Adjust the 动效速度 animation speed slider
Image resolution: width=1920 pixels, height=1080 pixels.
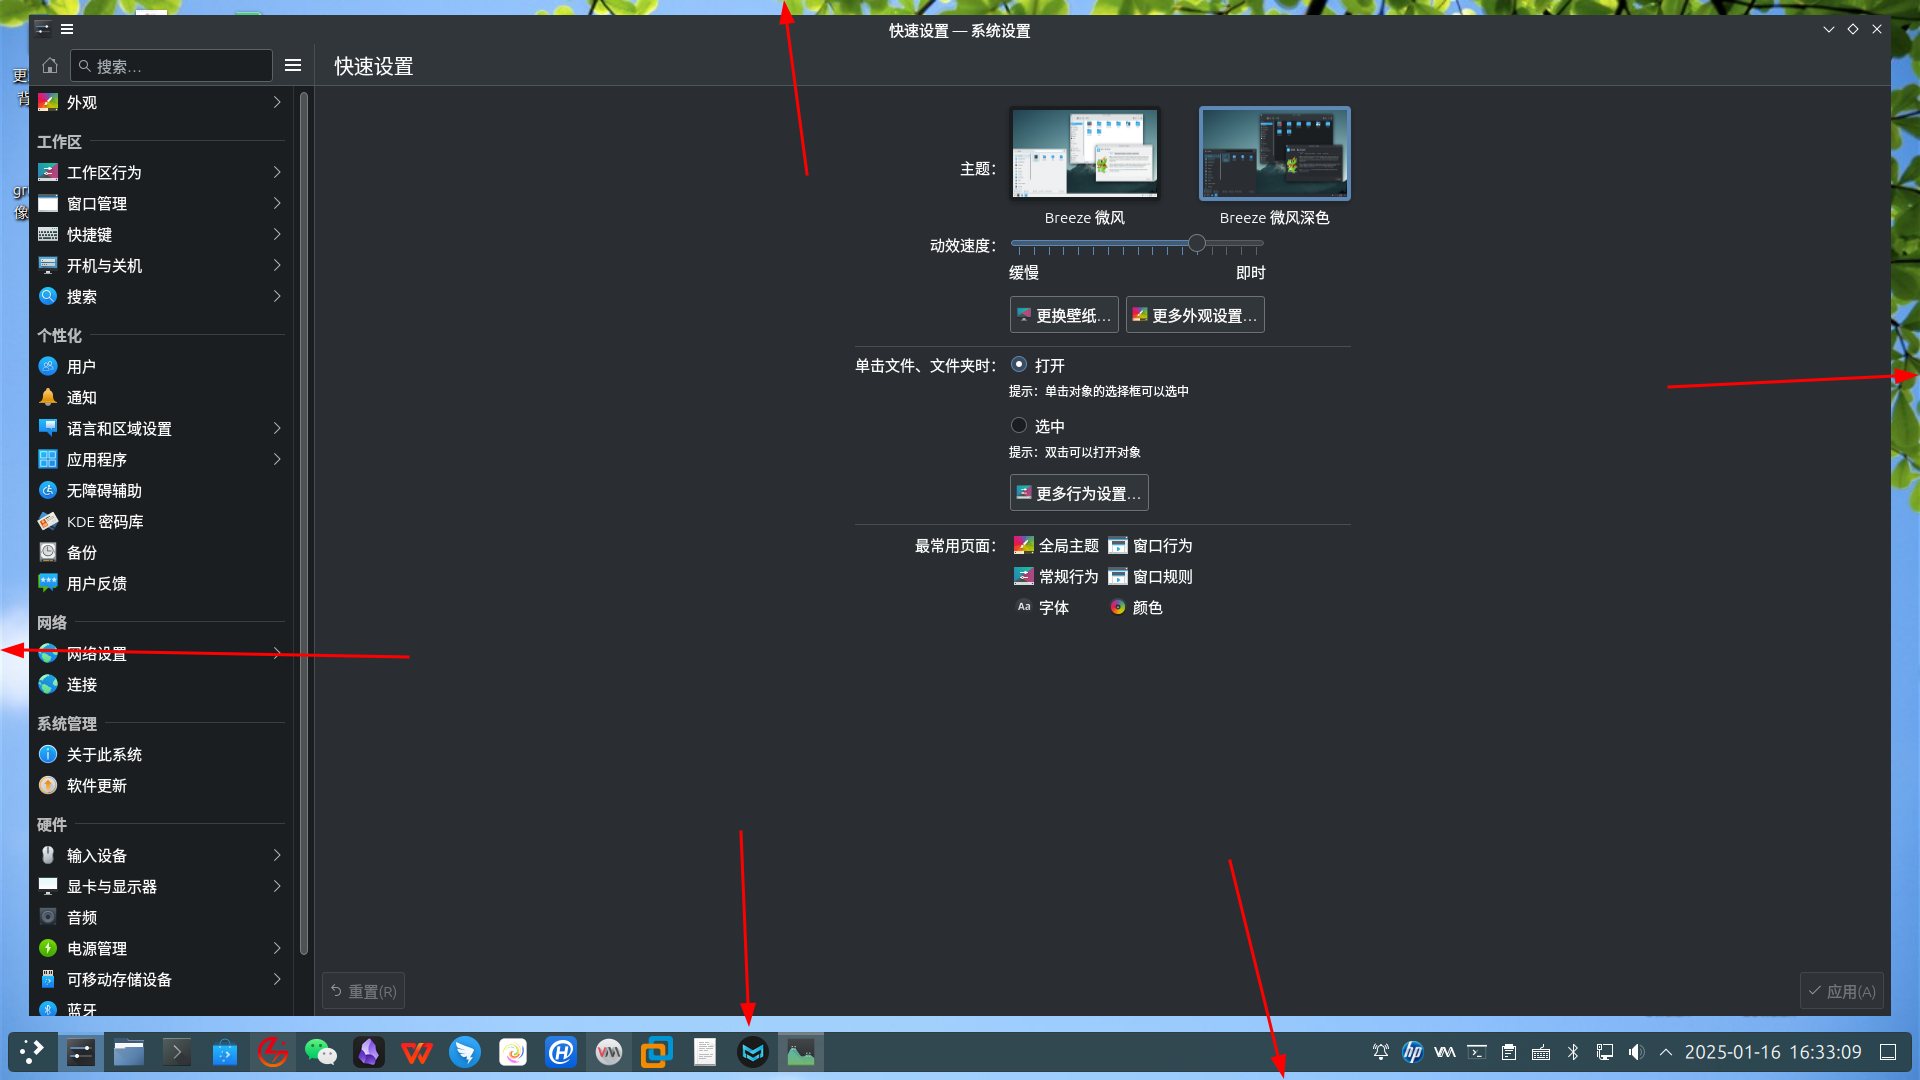tap(1197, 243)
